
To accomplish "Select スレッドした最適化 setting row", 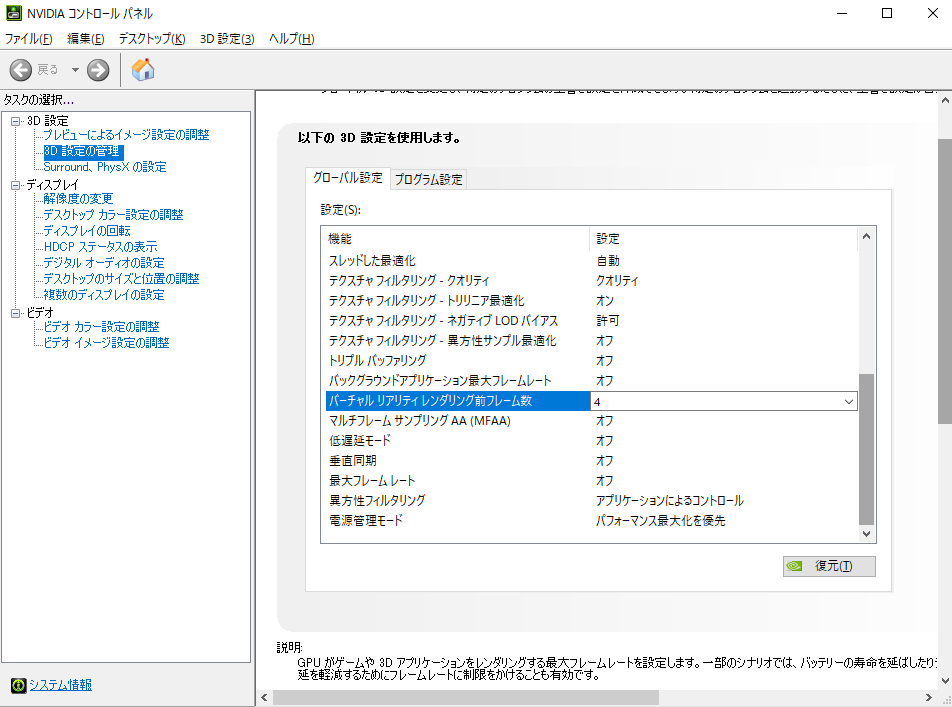I will tap(592, 261).
